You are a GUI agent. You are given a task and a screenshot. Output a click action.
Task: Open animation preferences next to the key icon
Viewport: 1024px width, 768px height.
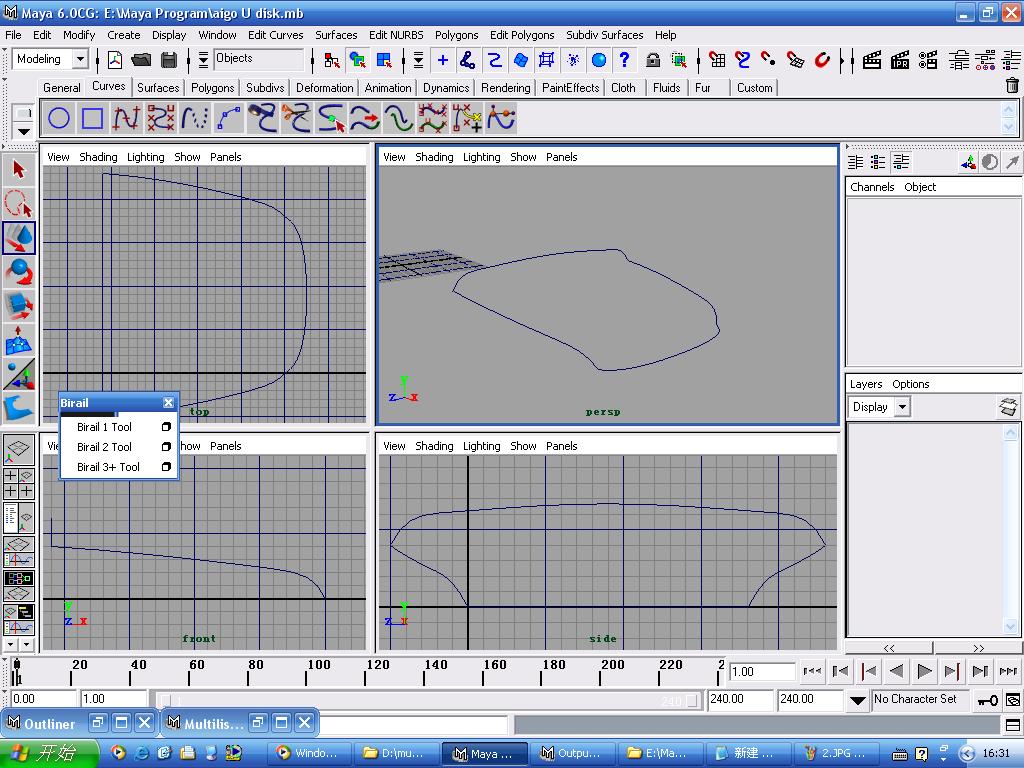(x=1013, y=700)
